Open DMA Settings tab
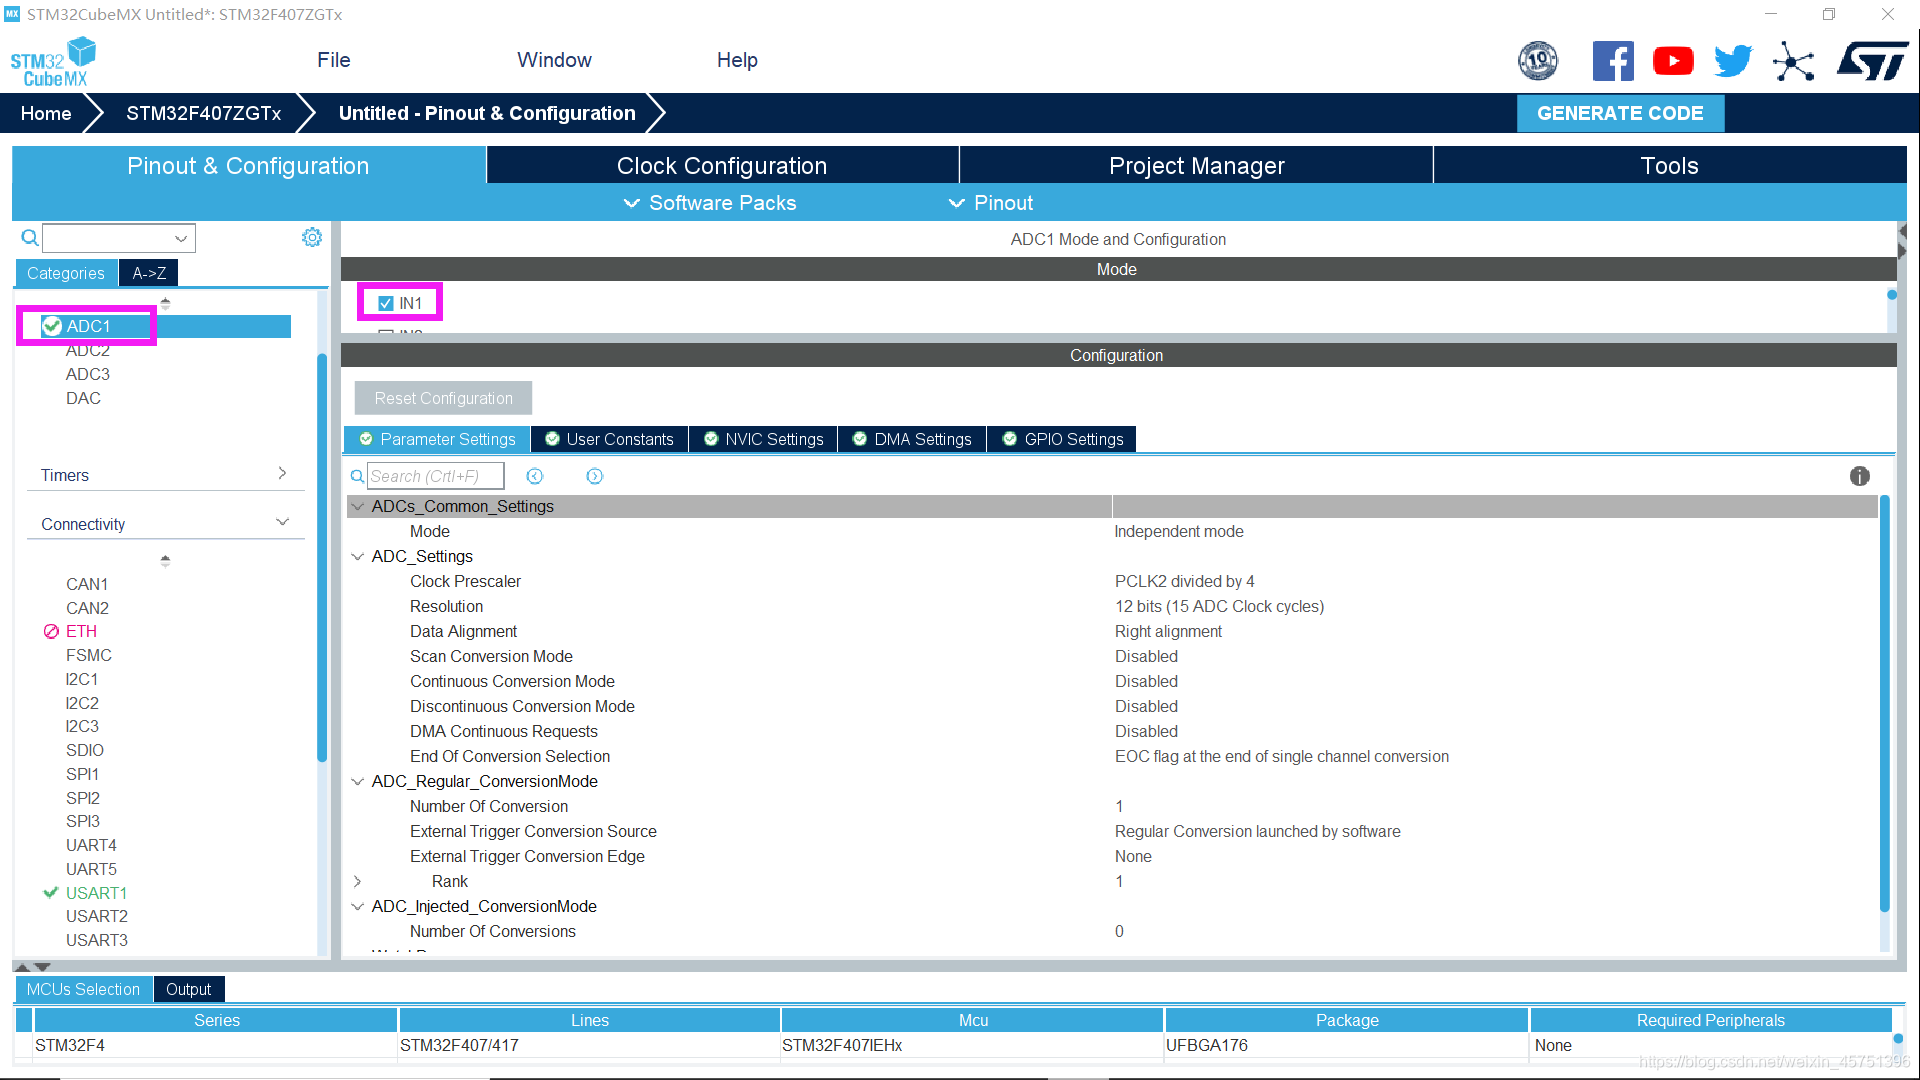 912,439
